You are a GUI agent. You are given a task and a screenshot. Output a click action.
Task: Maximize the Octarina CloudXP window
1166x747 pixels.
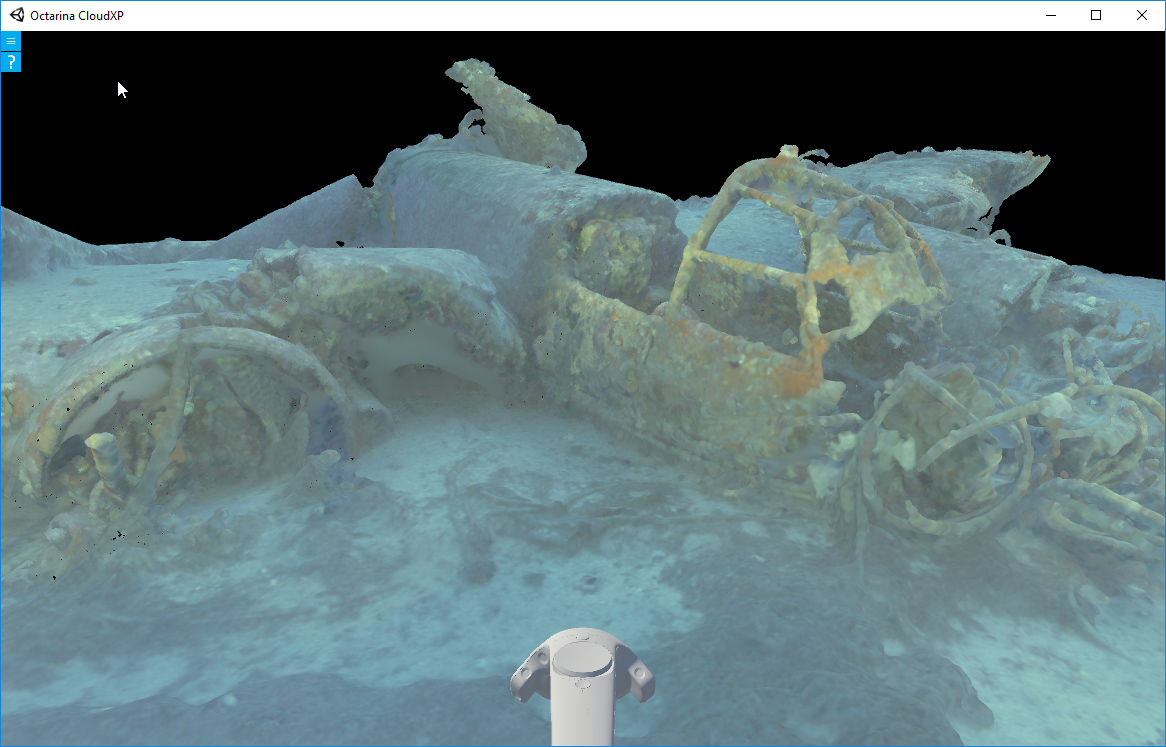(x=1096, y=15)
